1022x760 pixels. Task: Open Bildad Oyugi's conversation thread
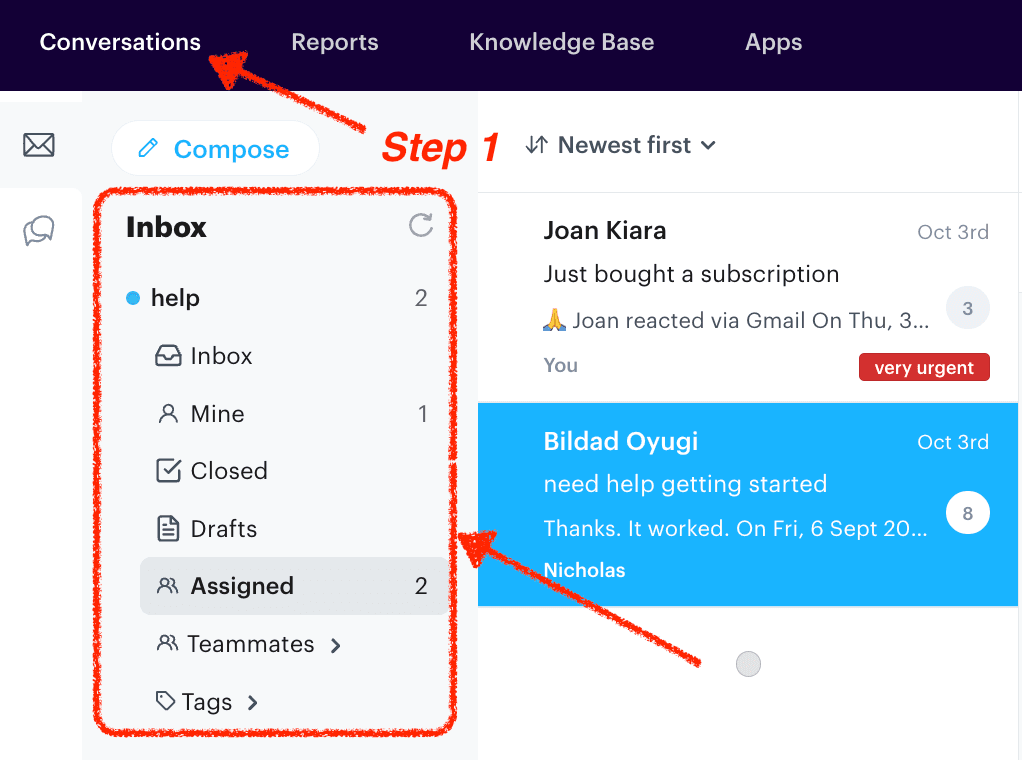click(x=700, y=483)
